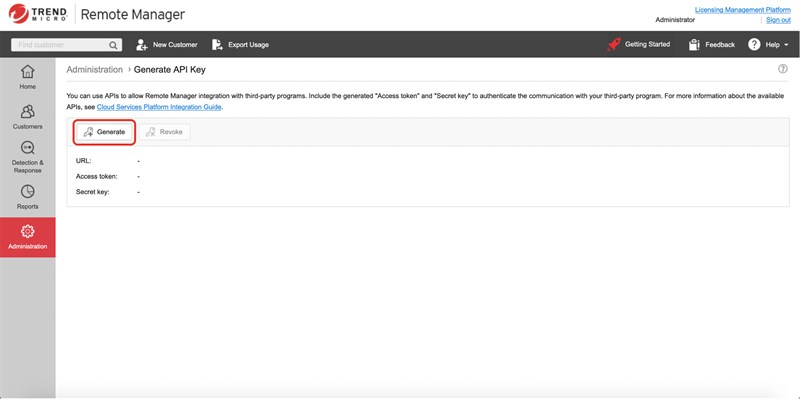Open the Customers sidebar section

click(27, 117)
